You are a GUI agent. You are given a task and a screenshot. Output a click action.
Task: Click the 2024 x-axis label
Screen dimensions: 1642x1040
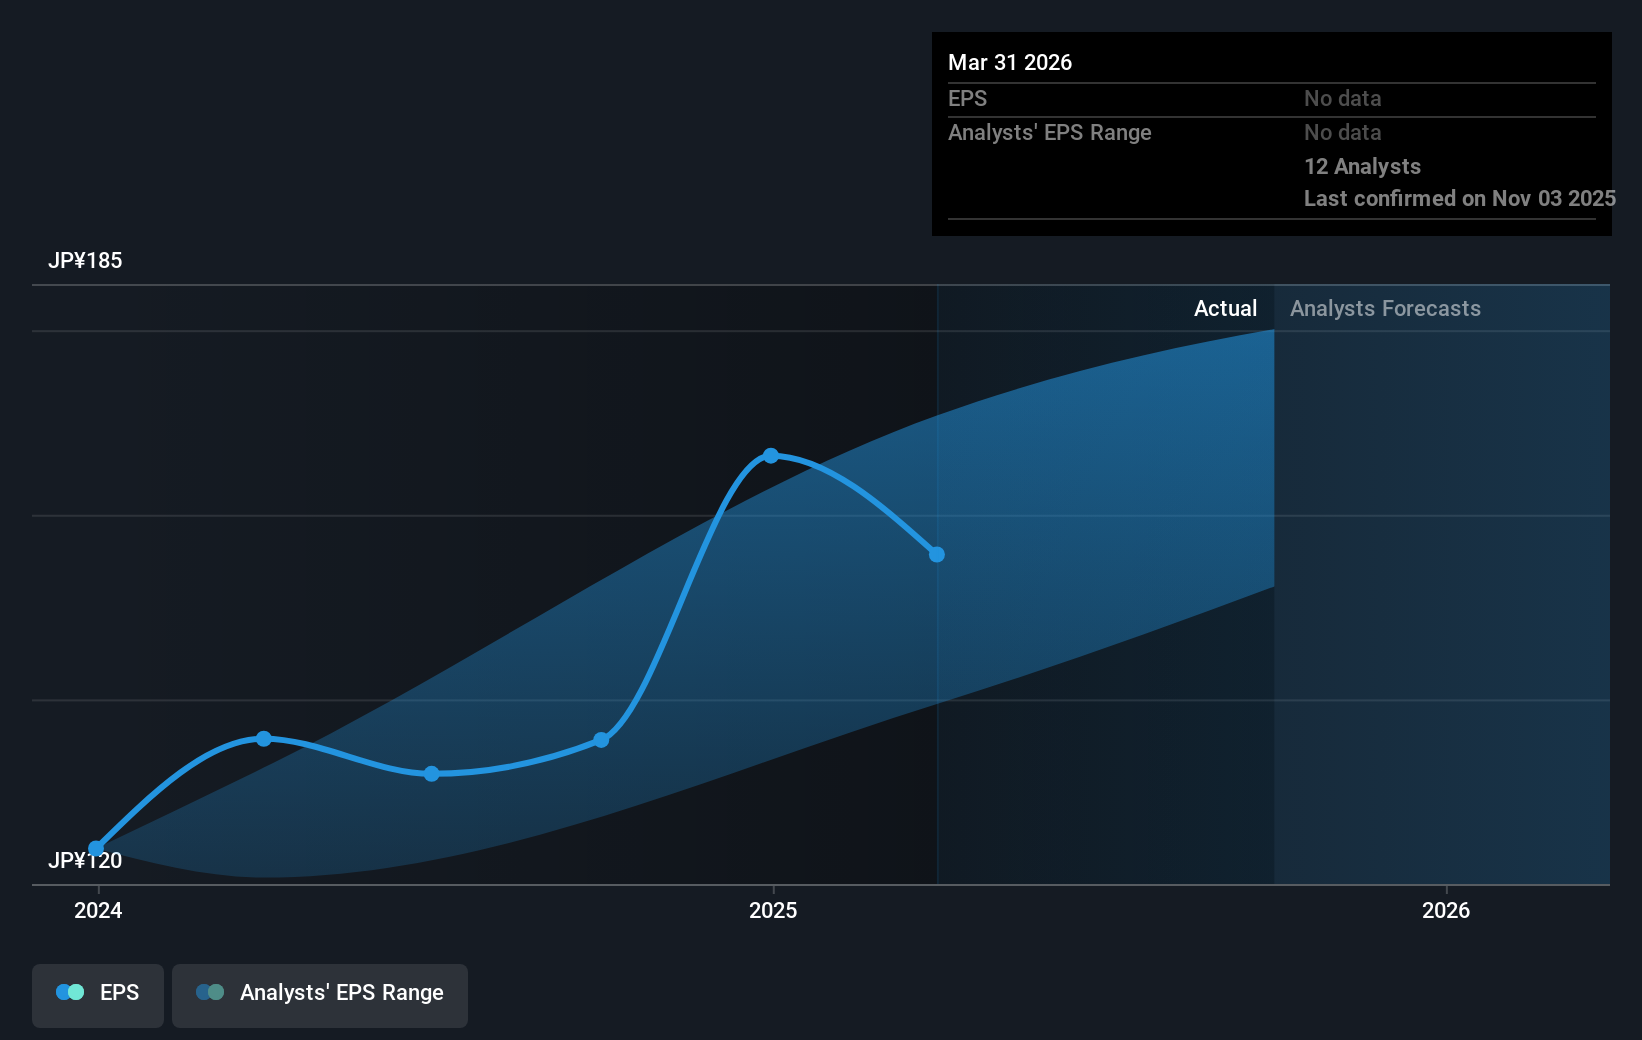[x=98, y=910]
